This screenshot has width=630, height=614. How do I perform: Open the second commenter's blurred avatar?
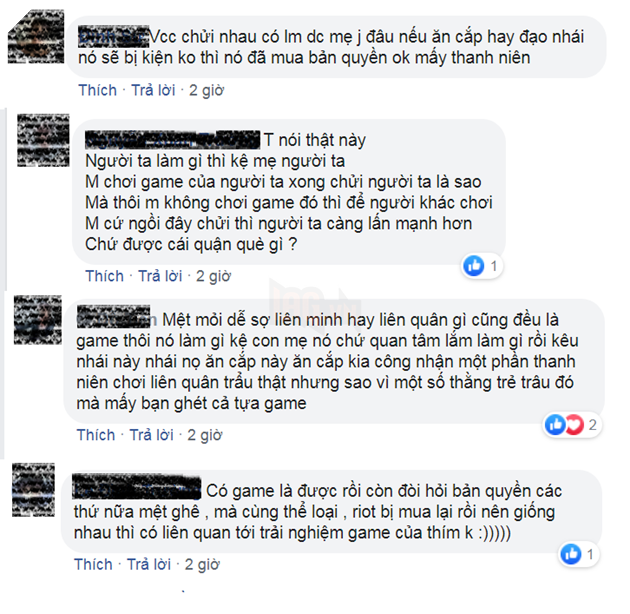point(43,140)
